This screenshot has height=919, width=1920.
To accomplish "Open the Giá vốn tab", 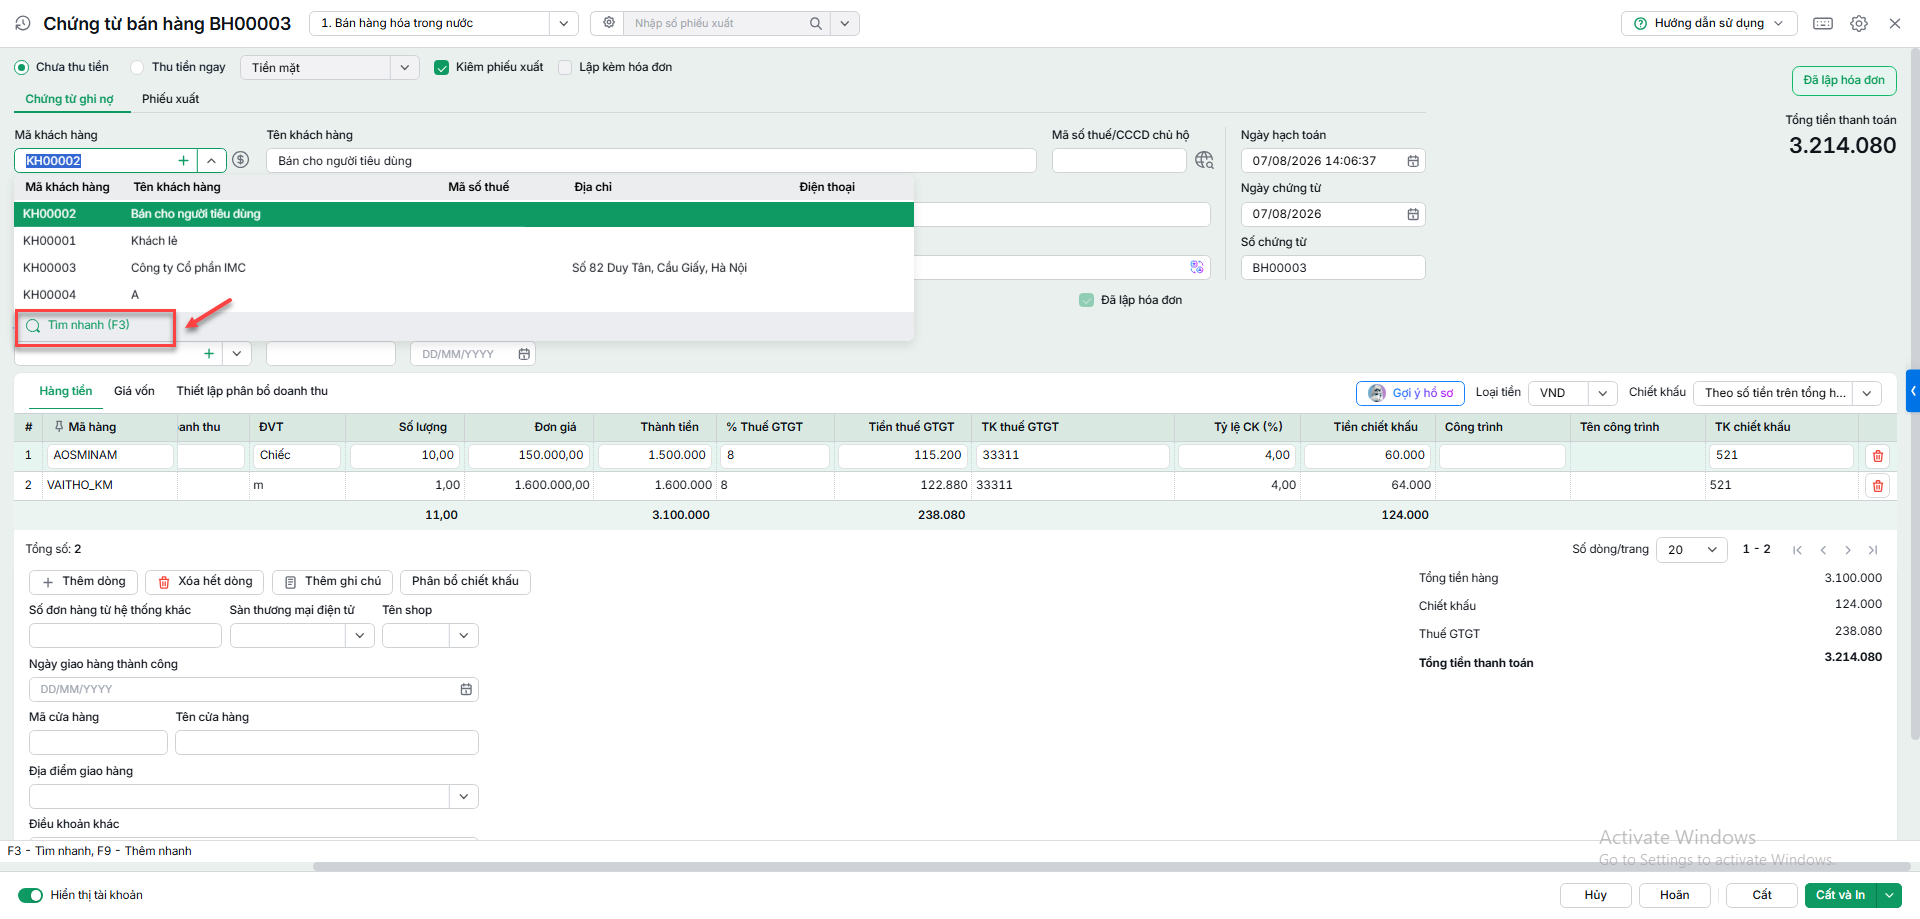I will pyautogui.click(x=134, y=391).
